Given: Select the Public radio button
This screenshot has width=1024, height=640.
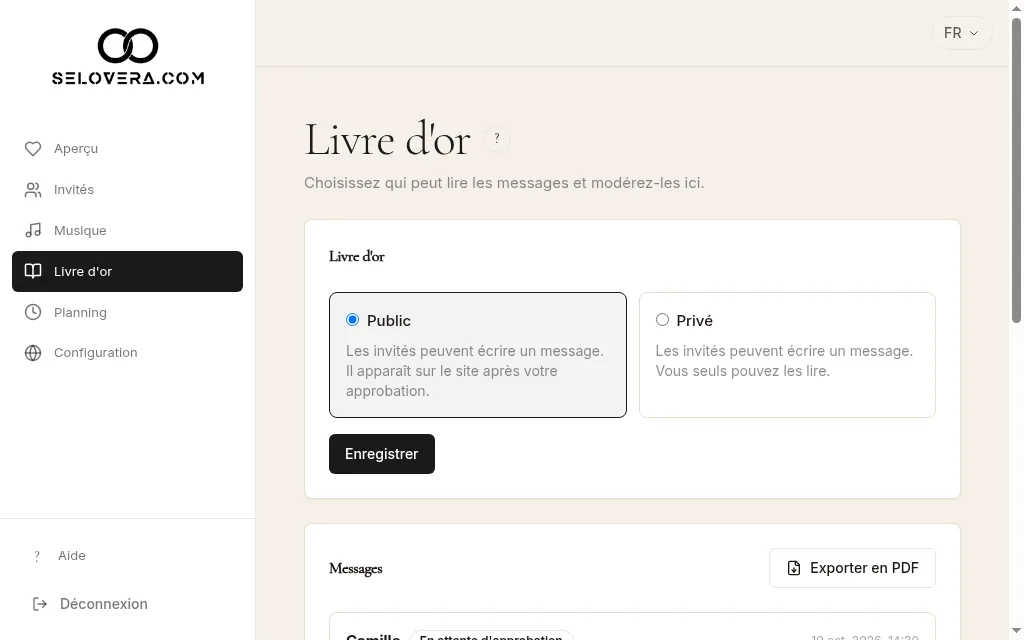Looking at the screenshot, I should pos(353,319).
